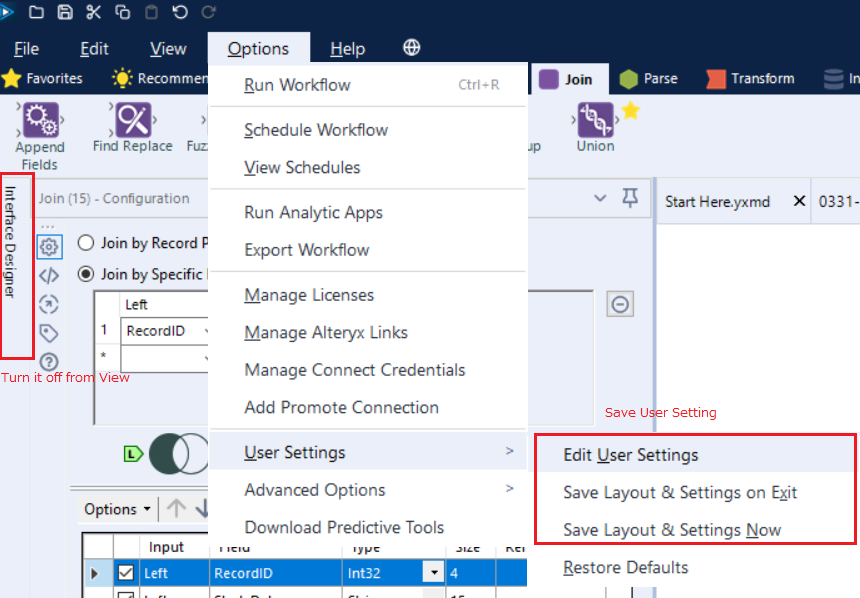Choose Add Promote Connection menu item
Screen dimensions: 860x598
tap(368, 407)
